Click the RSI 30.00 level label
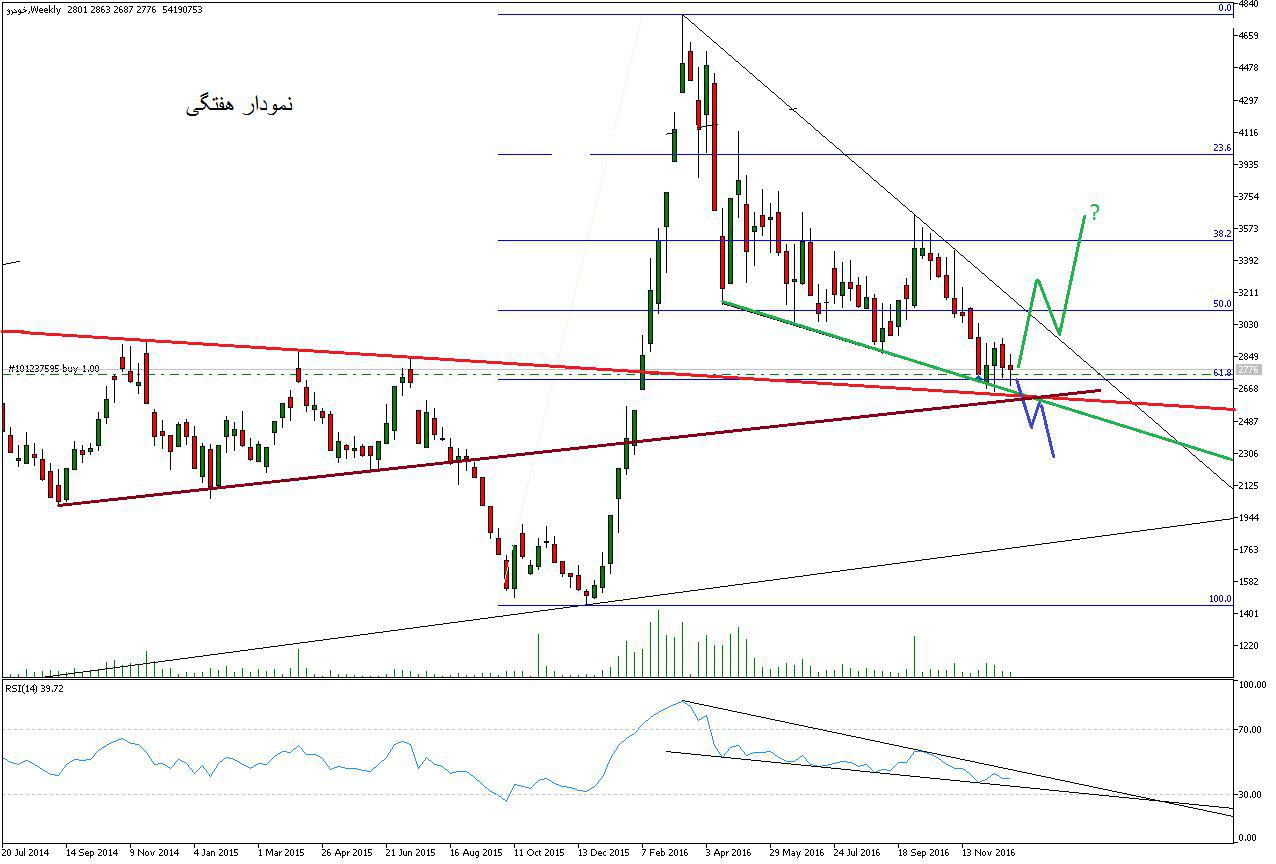Screen dimensions: 1276x864 click(1250, 794)
